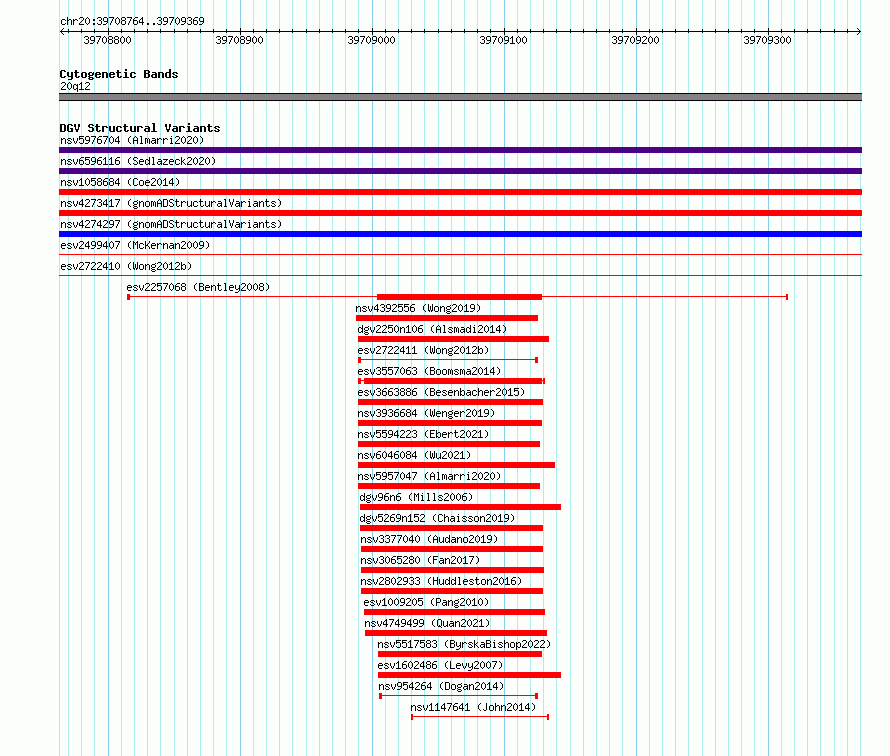Click the esv2257068 (Bentley2008) label
Screen dimensions: 890x756
pos(198,287)
